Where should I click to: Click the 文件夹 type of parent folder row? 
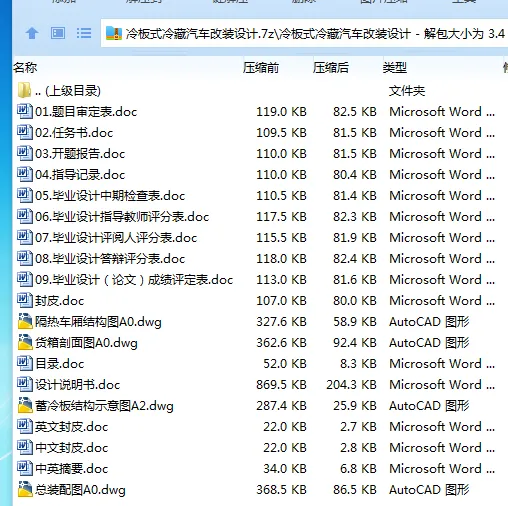407,91
